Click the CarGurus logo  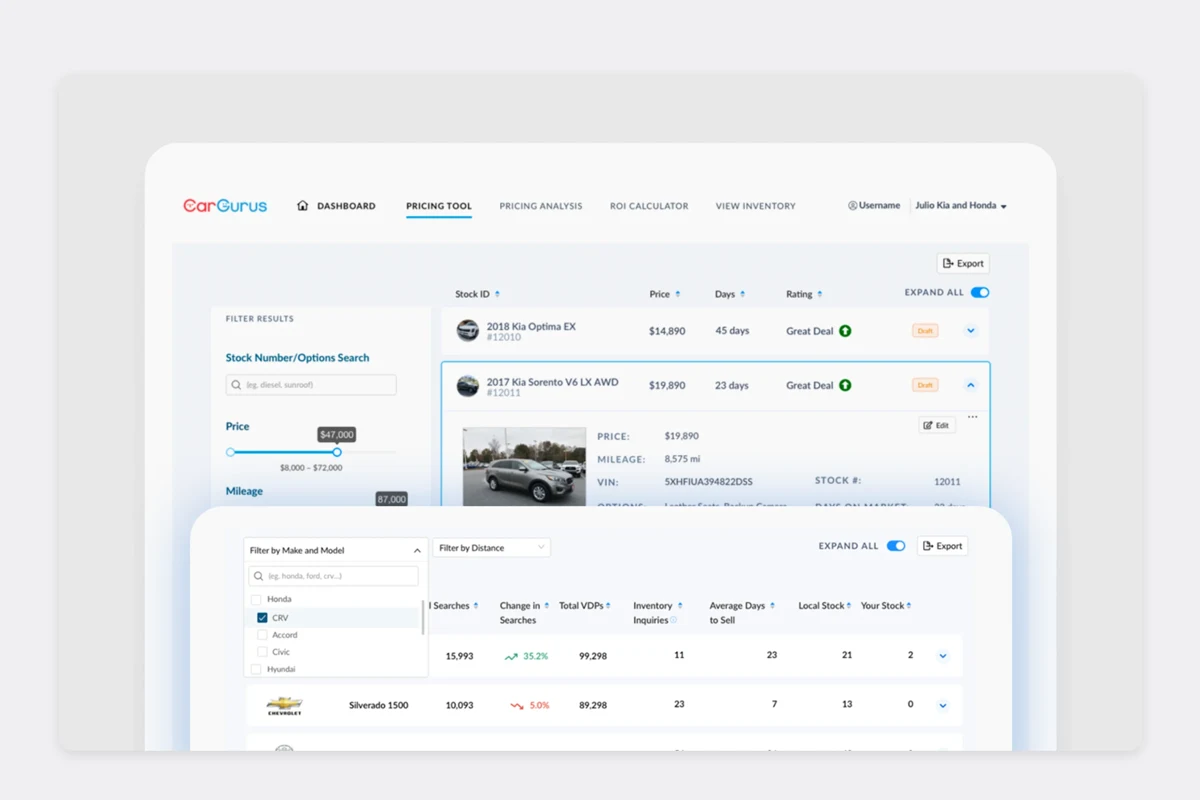tap(225, 205)
